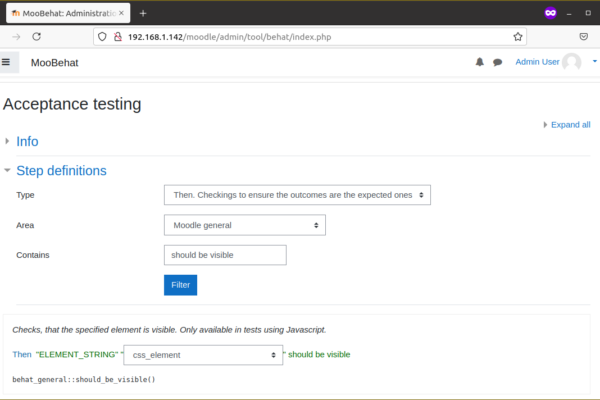600x400 pixels.
Task: Open the user menu caret
Action: (595, 61)
